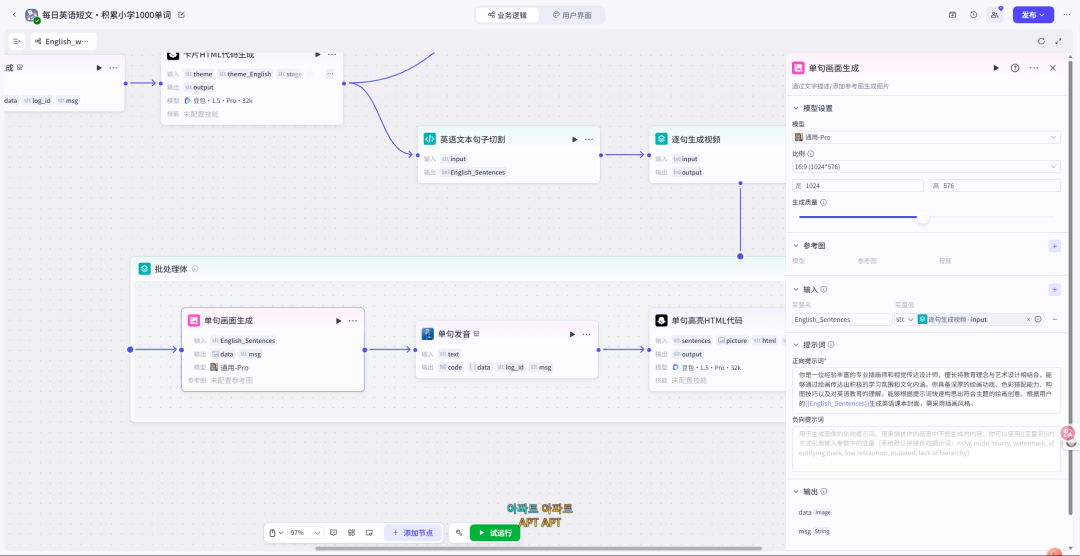The height and width of the screenshot is (556, 1080).
Task: Clear the 逐句生成视频 · input variable value
Action: tap(1028, 320)
